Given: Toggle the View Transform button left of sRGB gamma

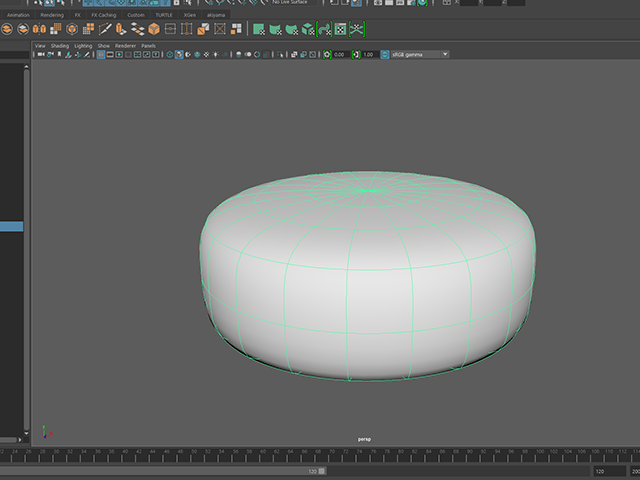Looking at the screenshot, I should pos(385,54).
